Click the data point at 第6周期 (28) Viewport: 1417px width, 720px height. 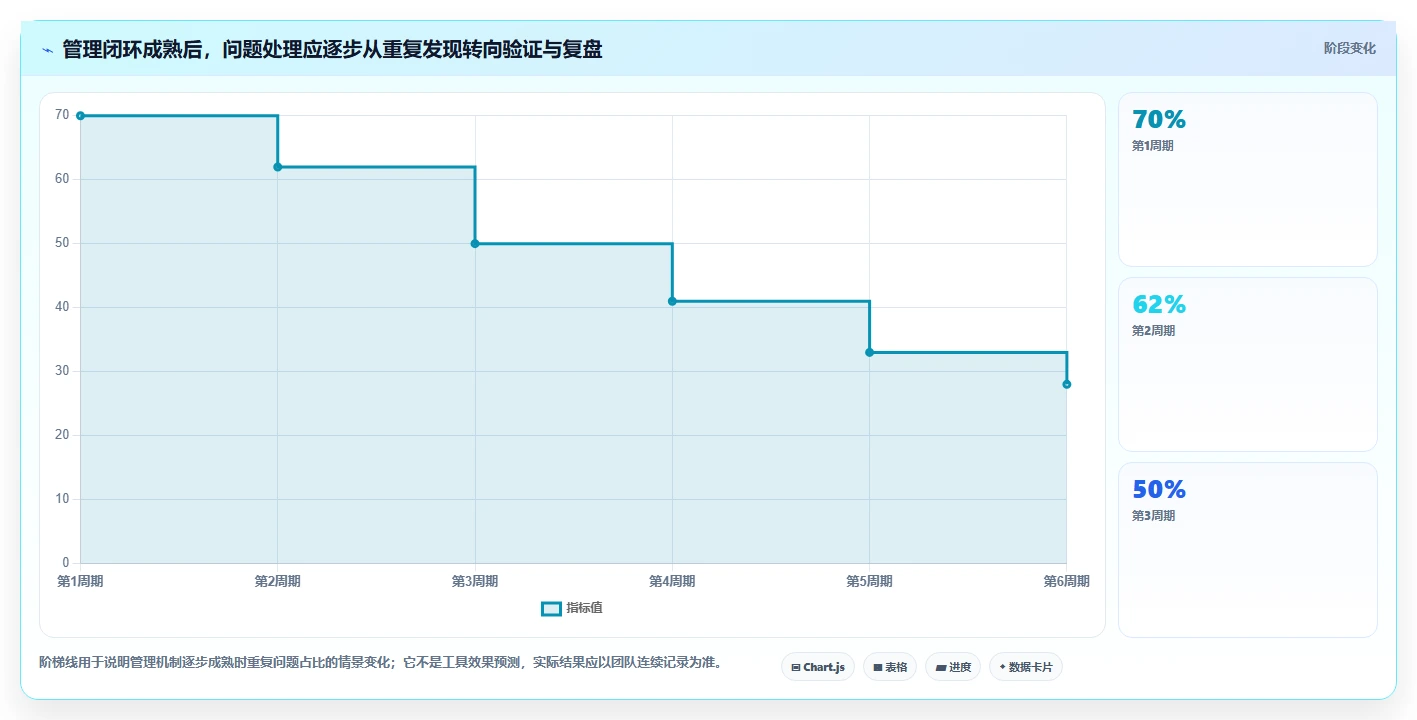click(x=1067, y=384)
